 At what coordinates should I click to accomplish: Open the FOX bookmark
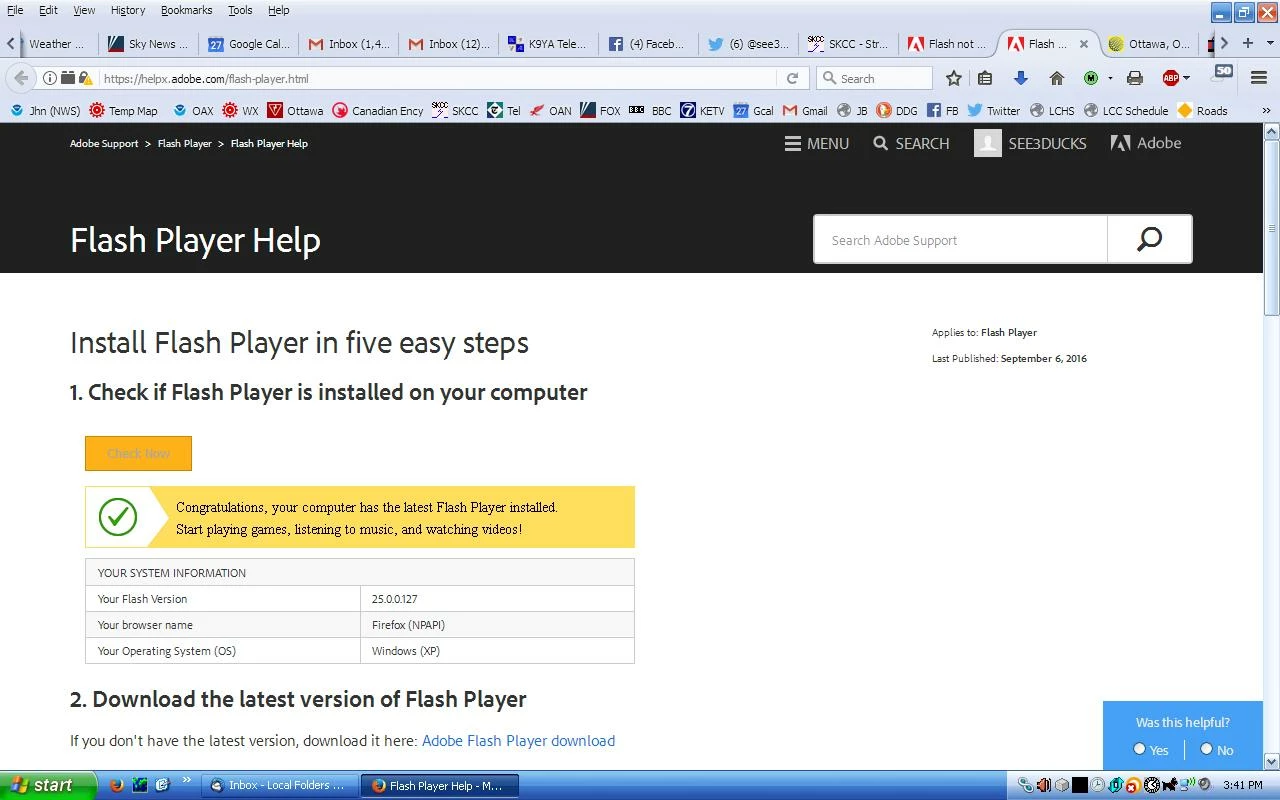click(x=600, y=110)
